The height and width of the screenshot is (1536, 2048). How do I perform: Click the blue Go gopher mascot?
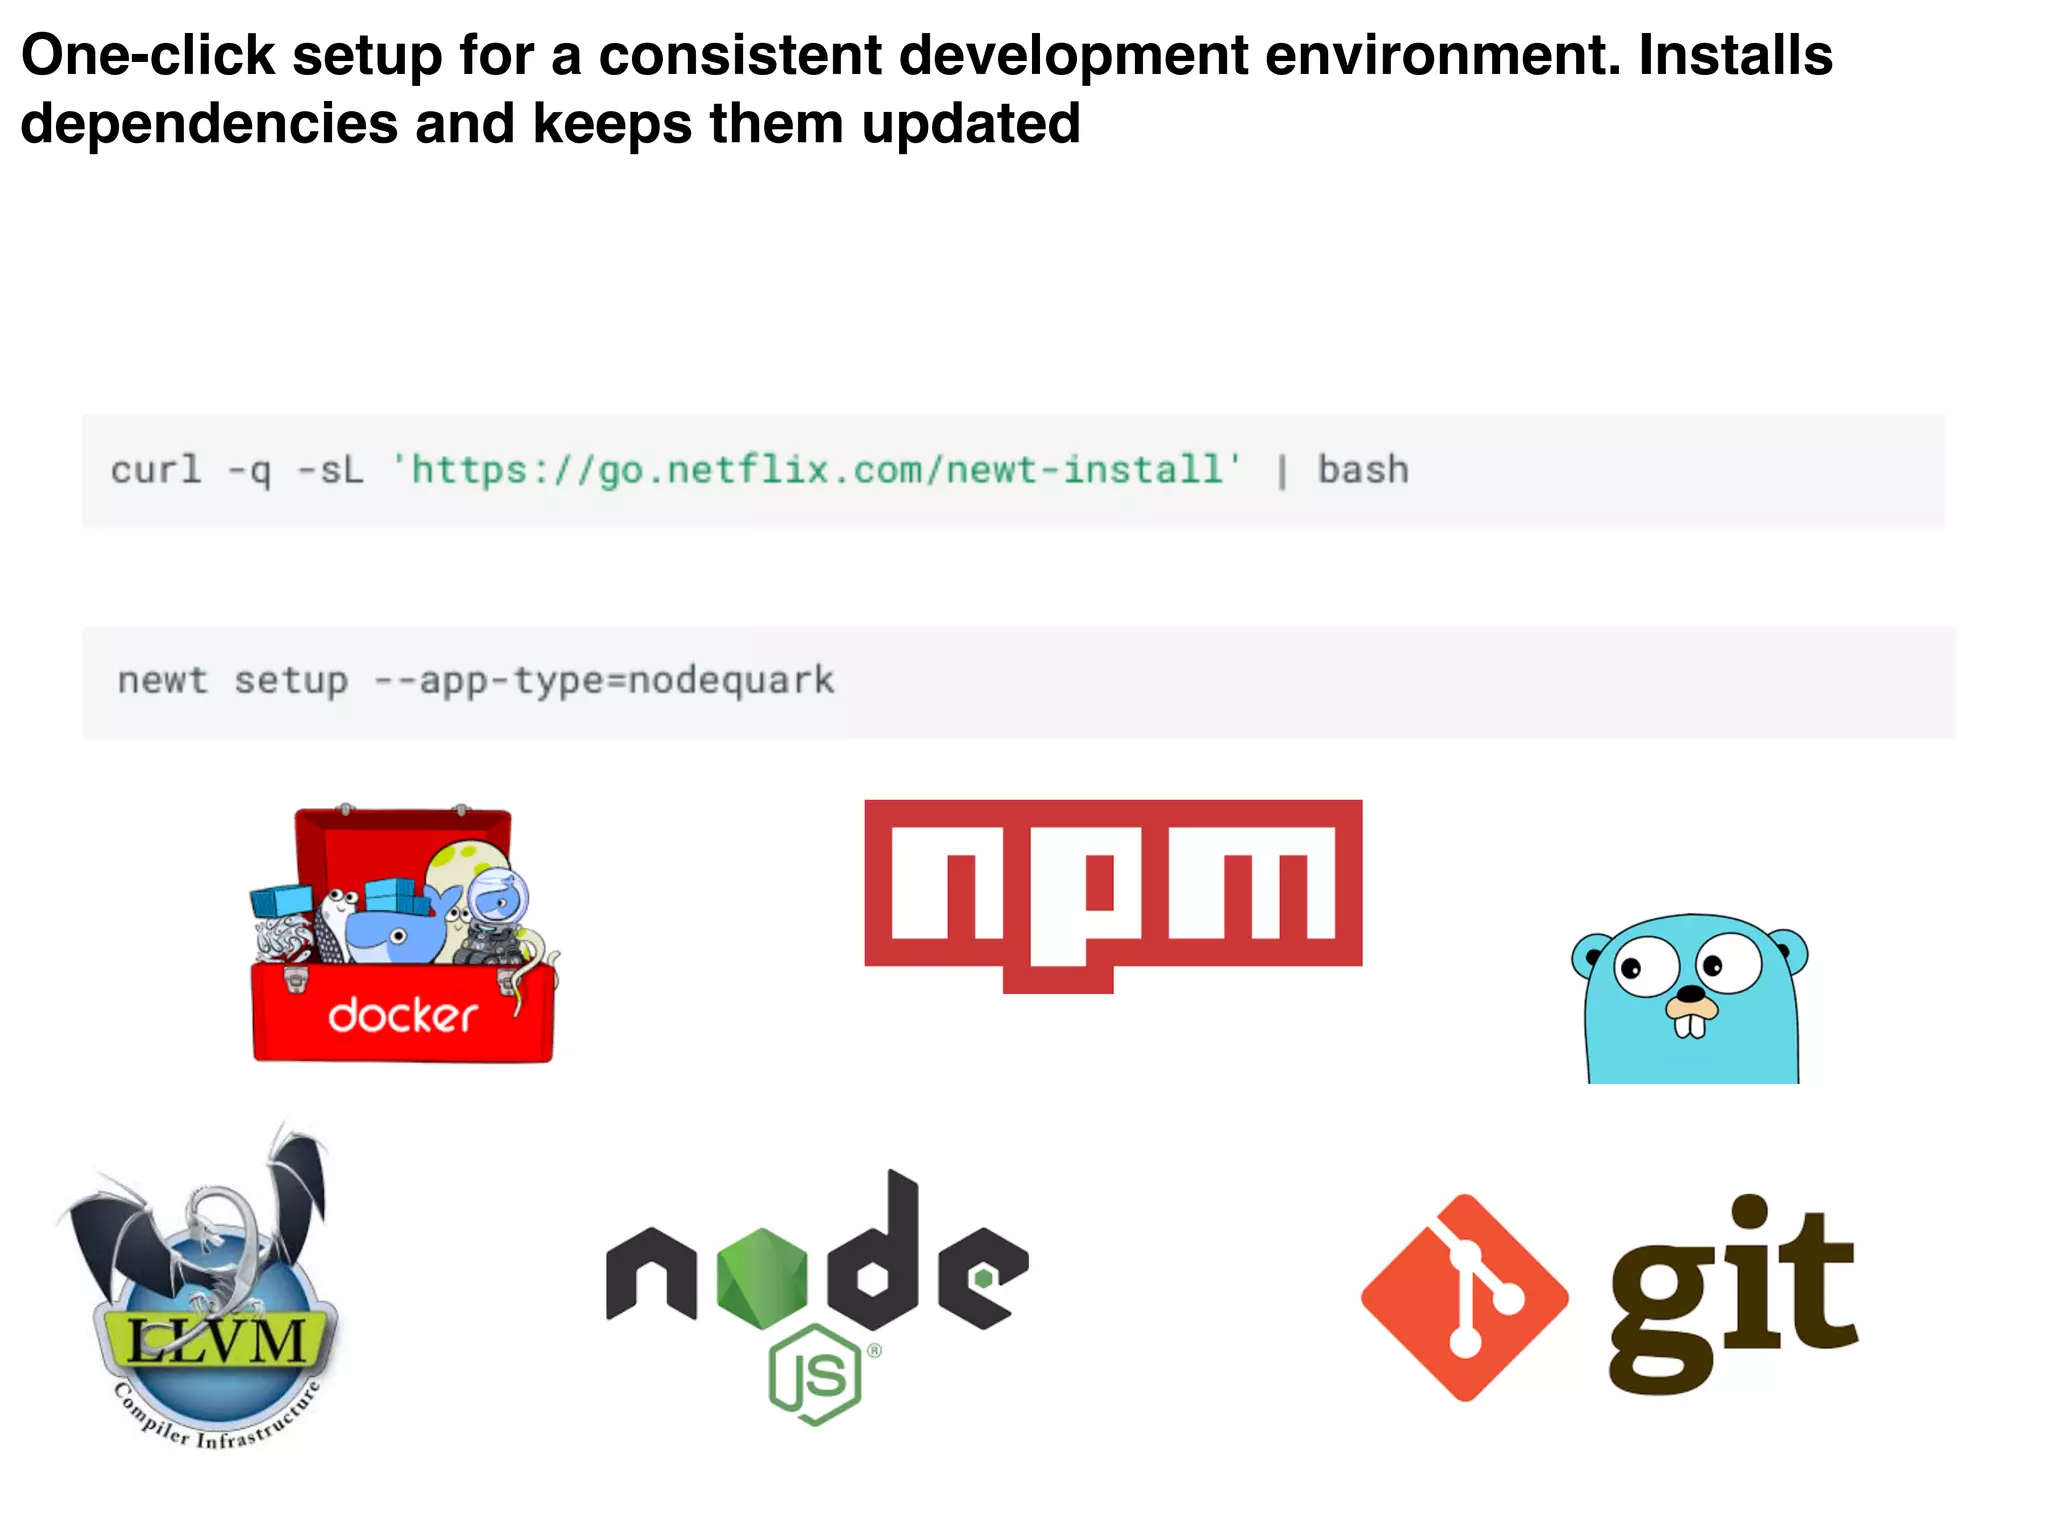pyautogui.click(x=1690, y=998)
